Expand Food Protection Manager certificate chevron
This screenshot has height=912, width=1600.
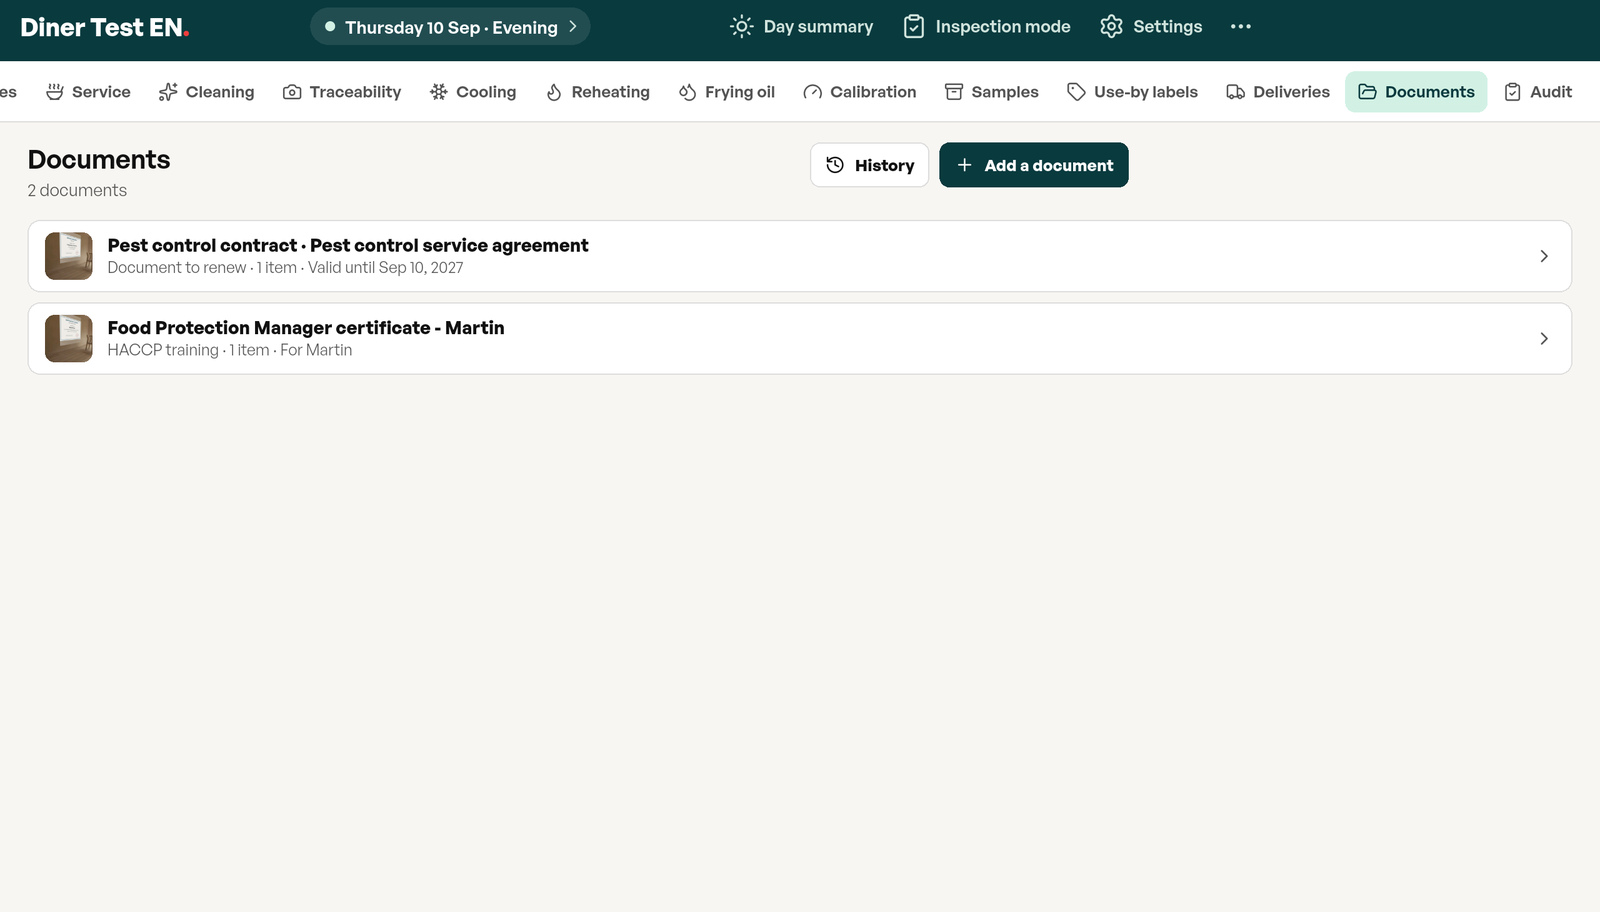(x=1544, y=339)
